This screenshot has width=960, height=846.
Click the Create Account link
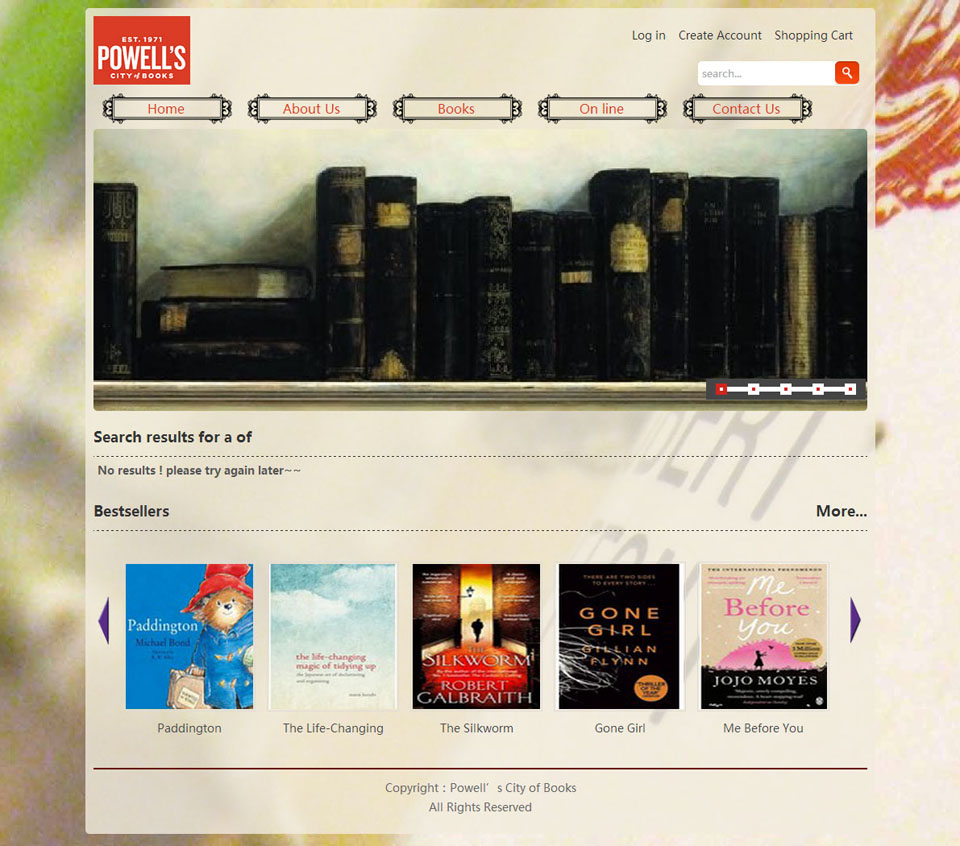tap(720, 36)
